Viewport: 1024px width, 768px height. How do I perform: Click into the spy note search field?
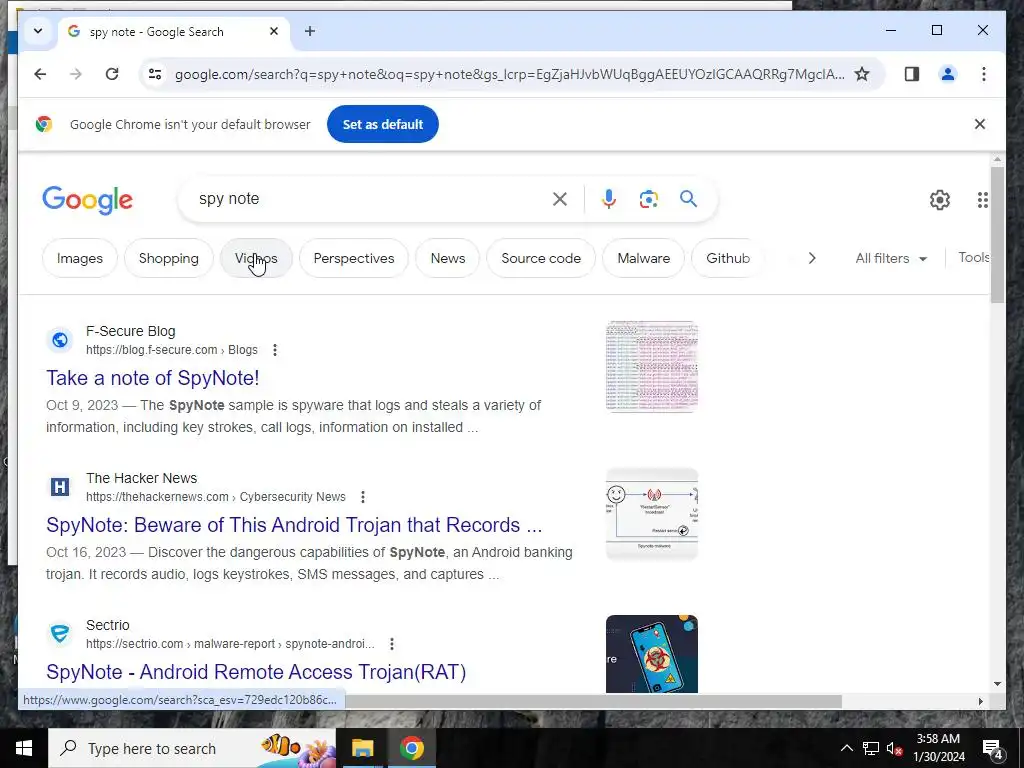tap(366, 199)
